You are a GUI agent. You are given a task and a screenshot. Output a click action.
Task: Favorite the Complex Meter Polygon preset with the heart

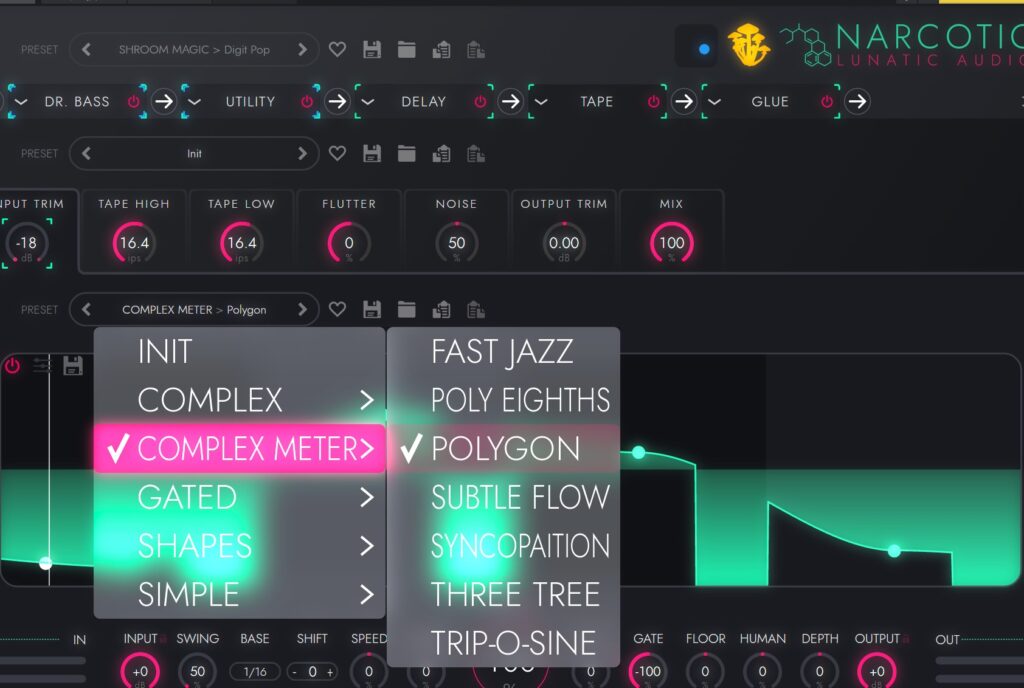point(337,309)
